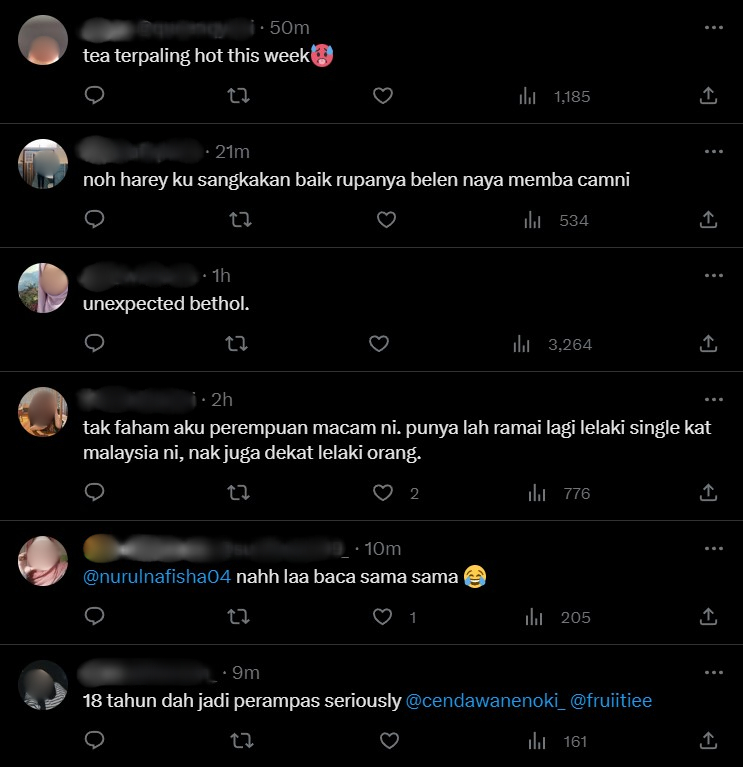Share the 'noh harey ku sangkakan' tweet
Viewport: 743px width, 767px height.
coord(708,219)
